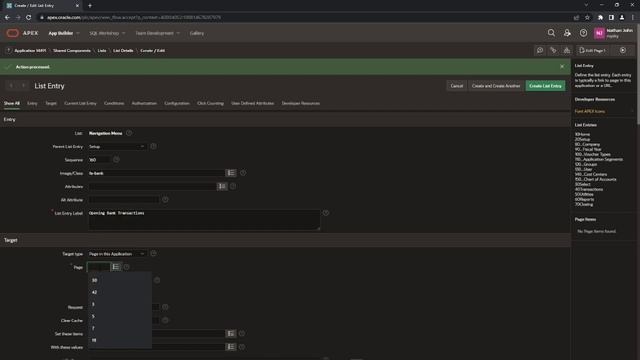Go to Shared Components breadcrumb

72,51
